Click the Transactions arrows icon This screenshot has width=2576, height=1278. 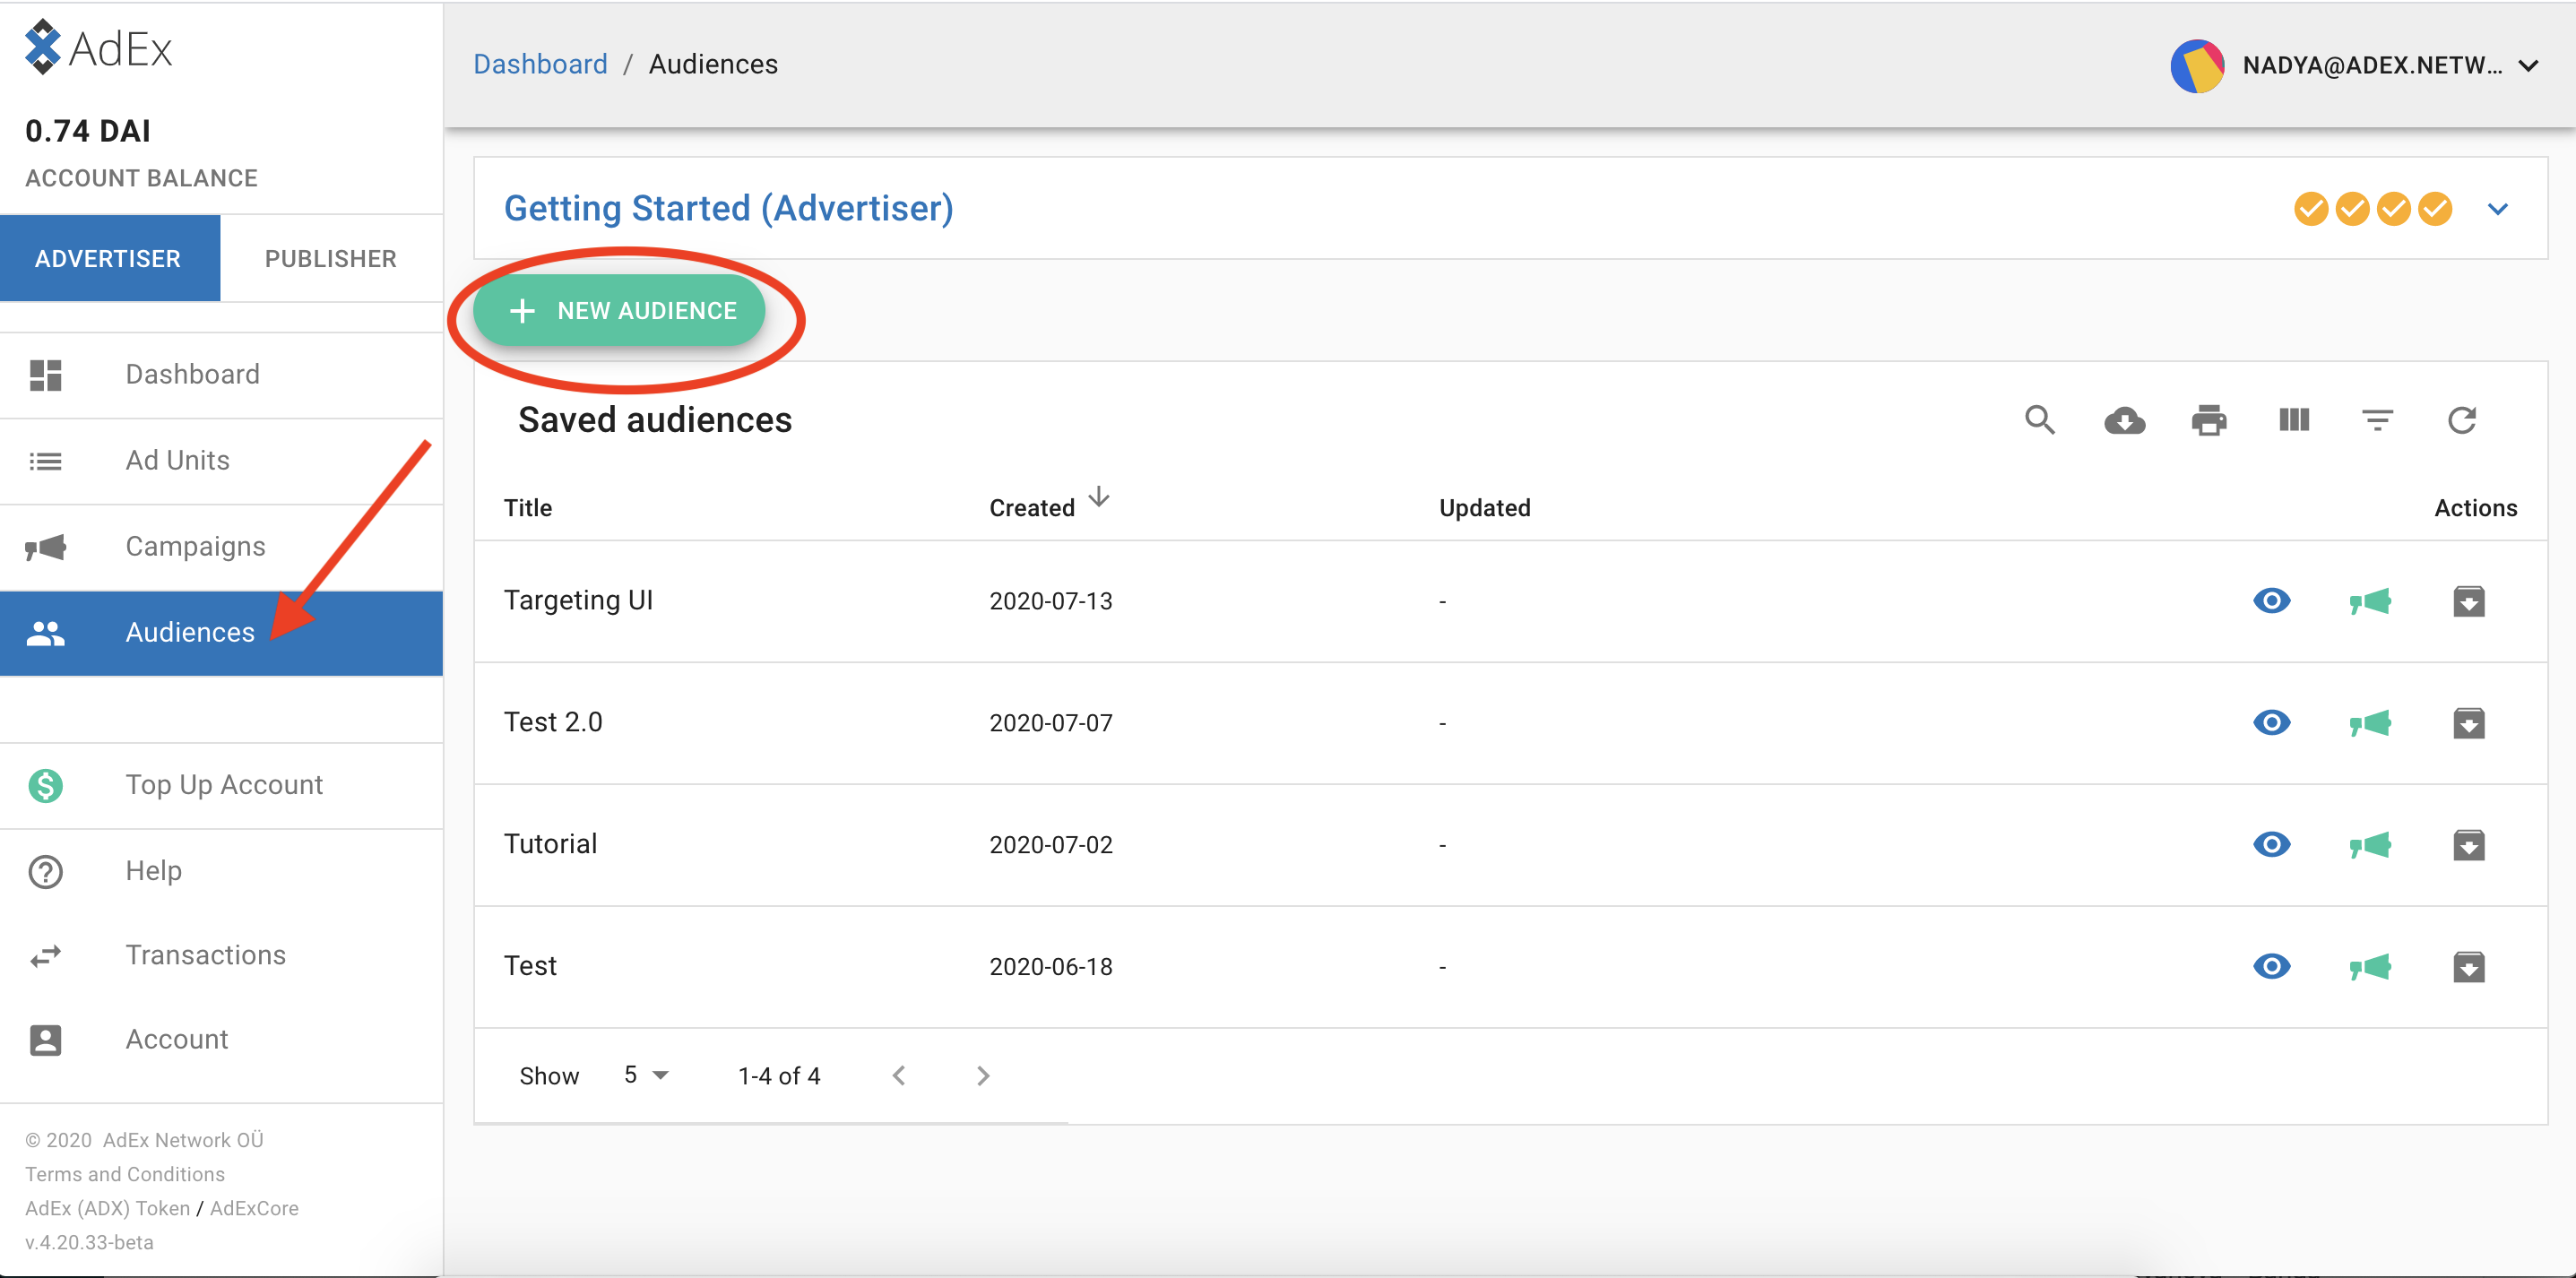[x=45, y=956]
